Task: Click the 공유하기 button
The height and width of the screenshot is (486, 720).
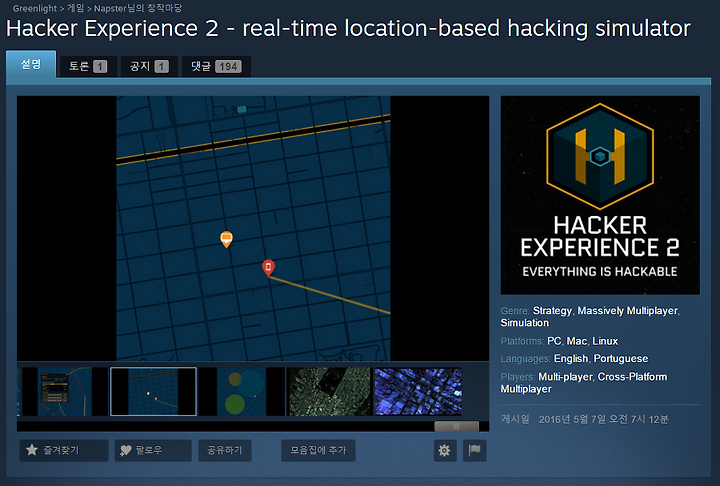Action: [225, 450]
